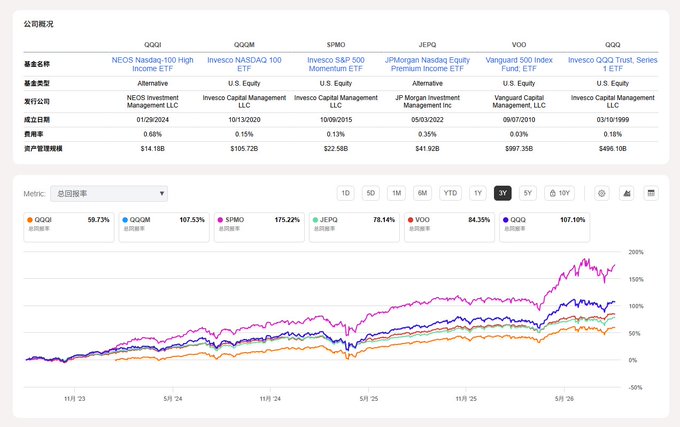Select the 1M time range
This screenshot has width=680, height=427.
tap(396, 193)
